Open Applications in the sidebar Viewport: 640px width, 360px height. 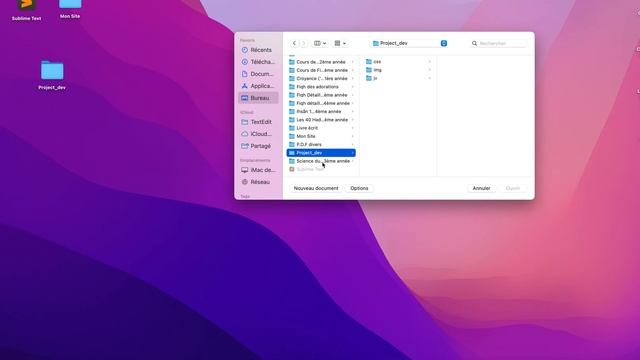[258, 86]
